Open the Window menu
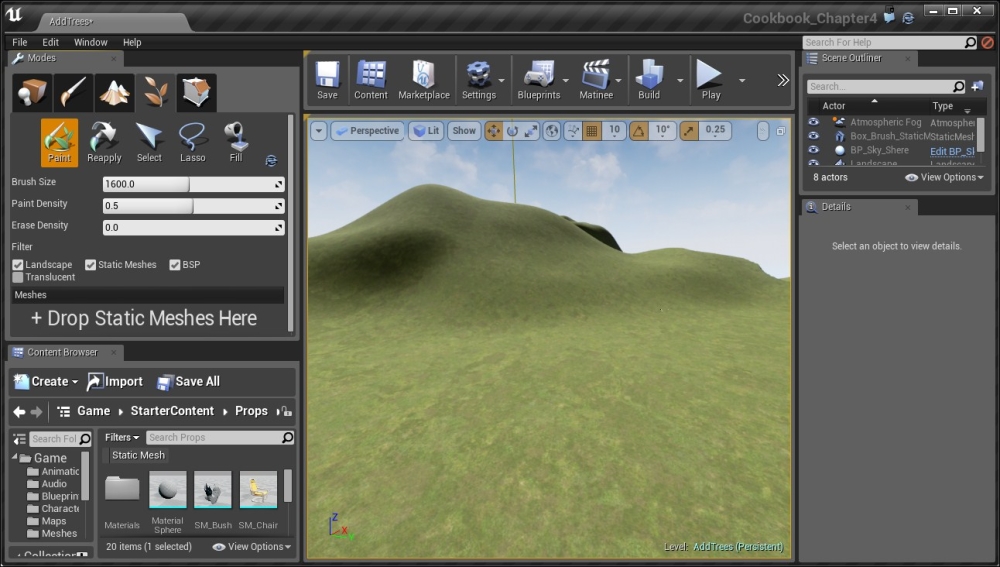 pyautogui.click(x=91, y=42)
